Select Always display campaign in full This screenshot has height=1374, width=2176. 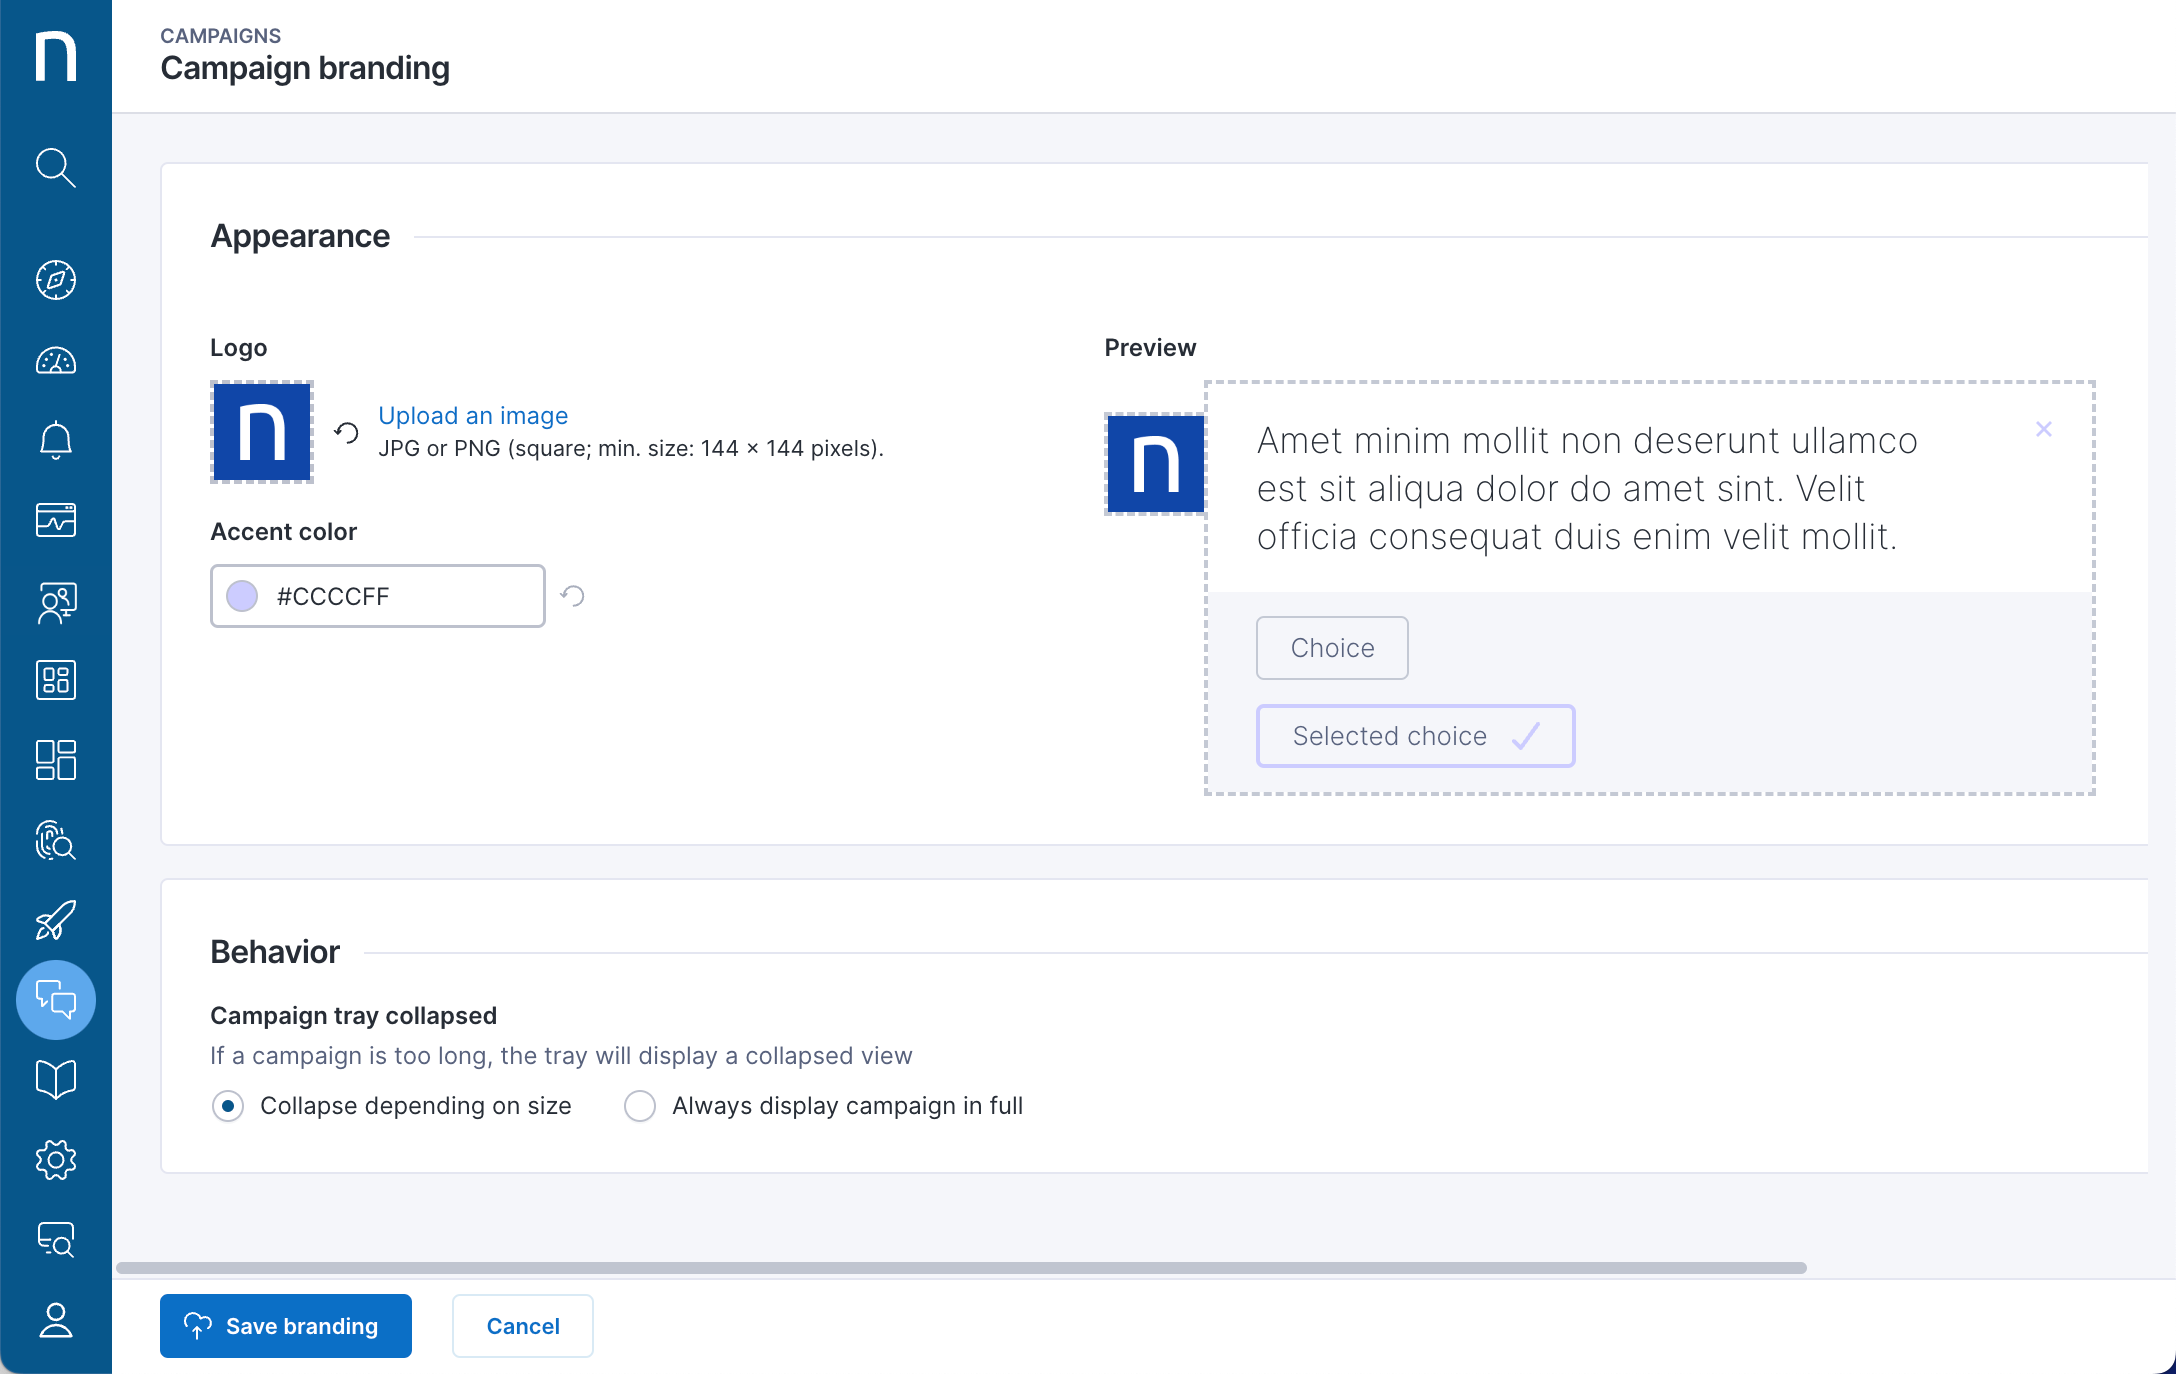click(640, 1106)
